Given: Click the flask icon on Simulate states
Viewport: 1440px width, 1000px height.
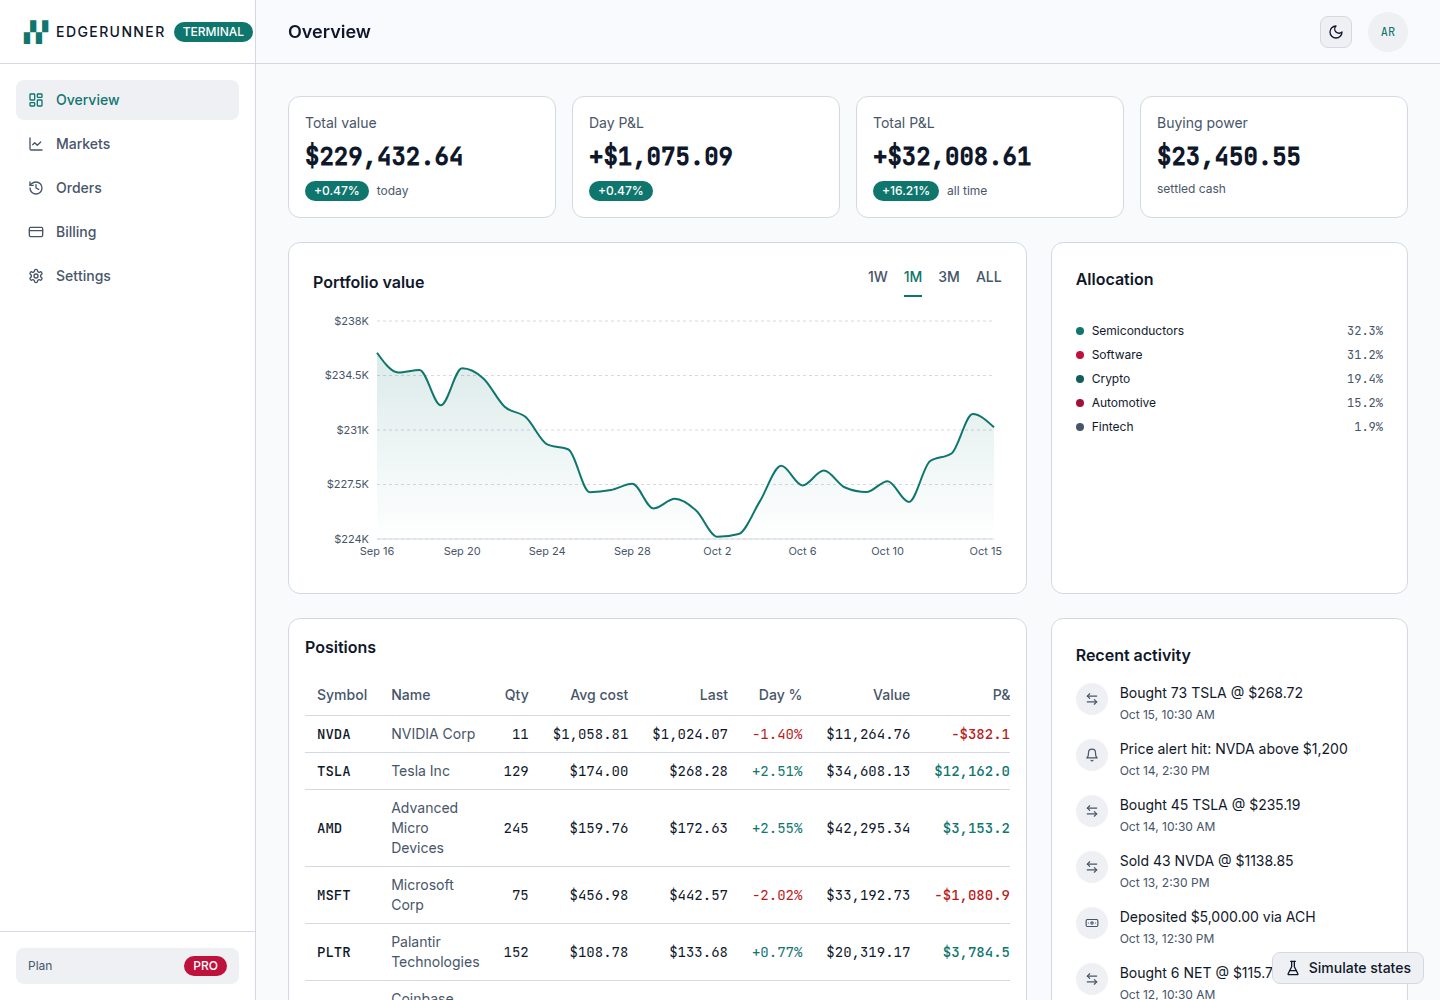Looking at the screenshot, I should coord(1293,968).
